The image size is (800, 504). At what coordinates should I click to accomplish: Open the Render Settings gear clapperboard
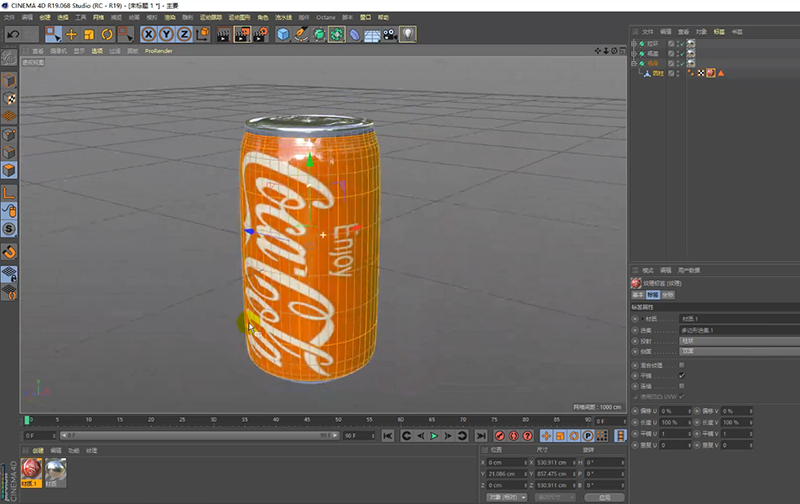(260, 34)
